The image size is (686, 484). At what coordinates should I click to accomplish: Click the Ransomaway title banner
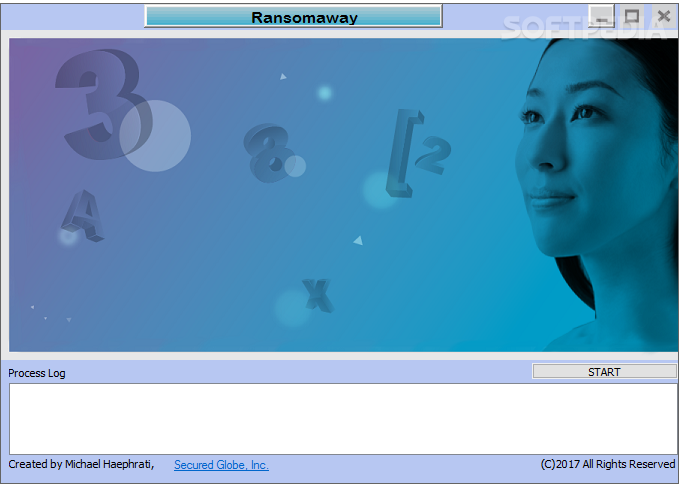(x=293, y=17)
